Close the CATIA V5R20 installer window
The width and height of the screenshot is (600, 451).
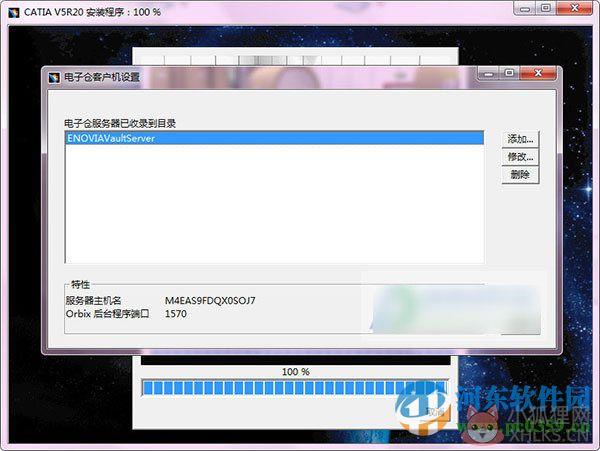[x=574, y=8]
